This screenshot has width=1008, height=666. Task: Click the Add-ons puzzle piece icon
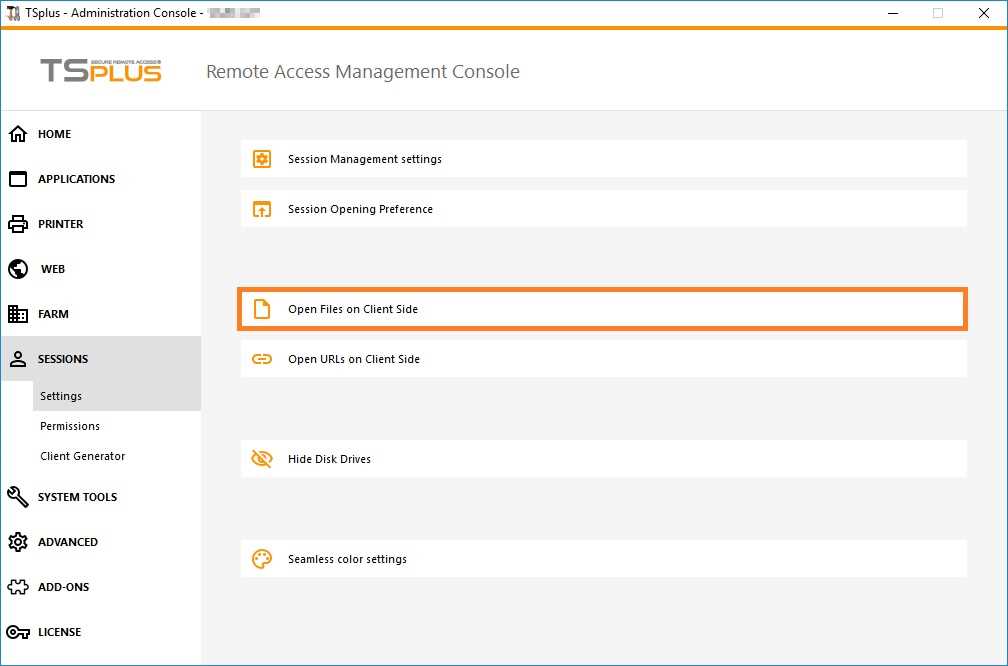18,587
